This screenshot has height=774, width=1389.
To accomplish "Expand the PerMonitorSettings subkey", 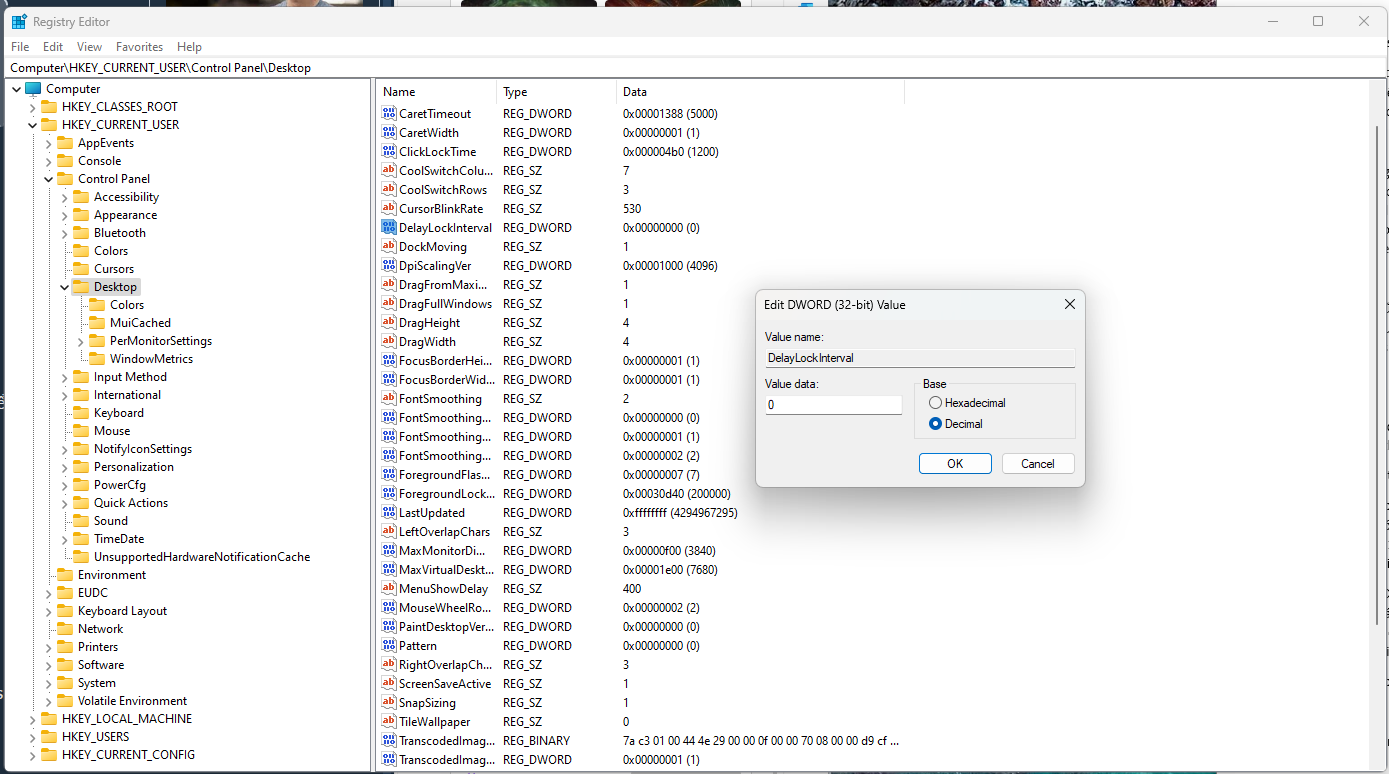I will [81, 341].
